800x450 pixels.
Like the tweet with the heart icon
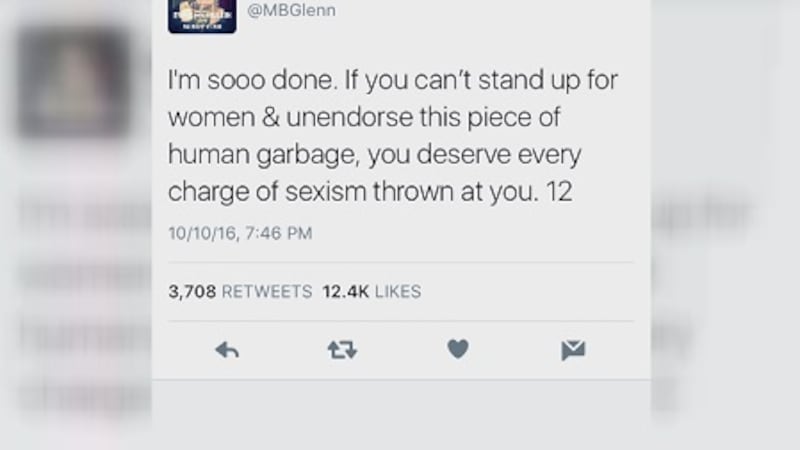coord(458,349)
